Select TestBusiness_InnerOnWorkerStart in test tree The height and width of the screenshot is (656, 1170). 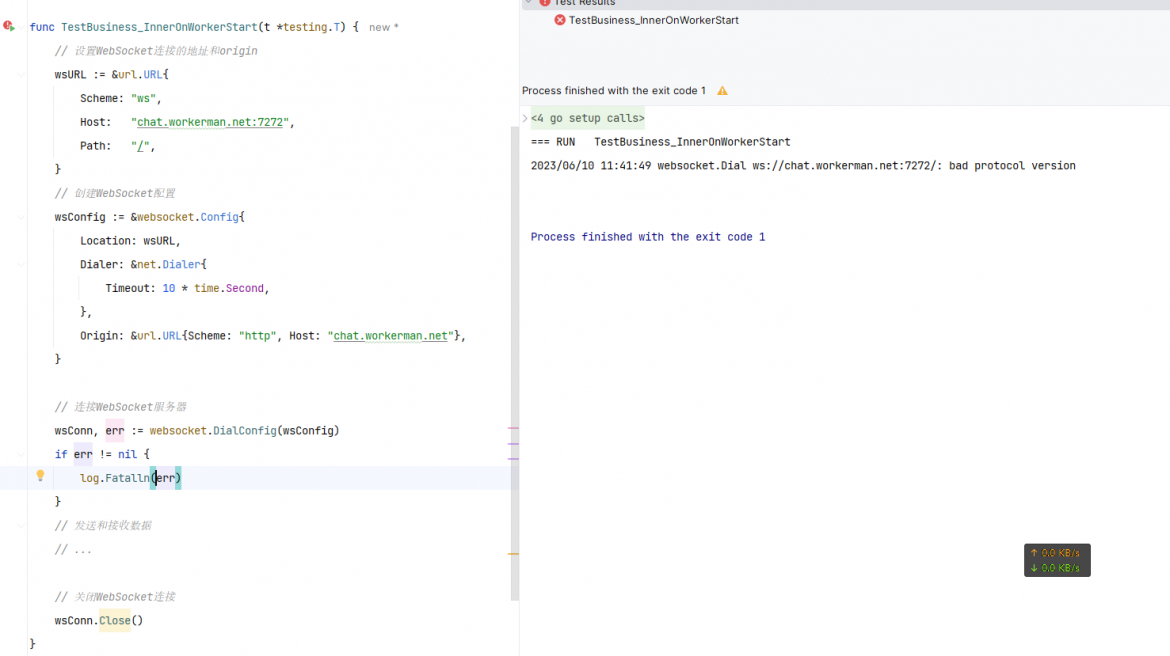(654, 20)
